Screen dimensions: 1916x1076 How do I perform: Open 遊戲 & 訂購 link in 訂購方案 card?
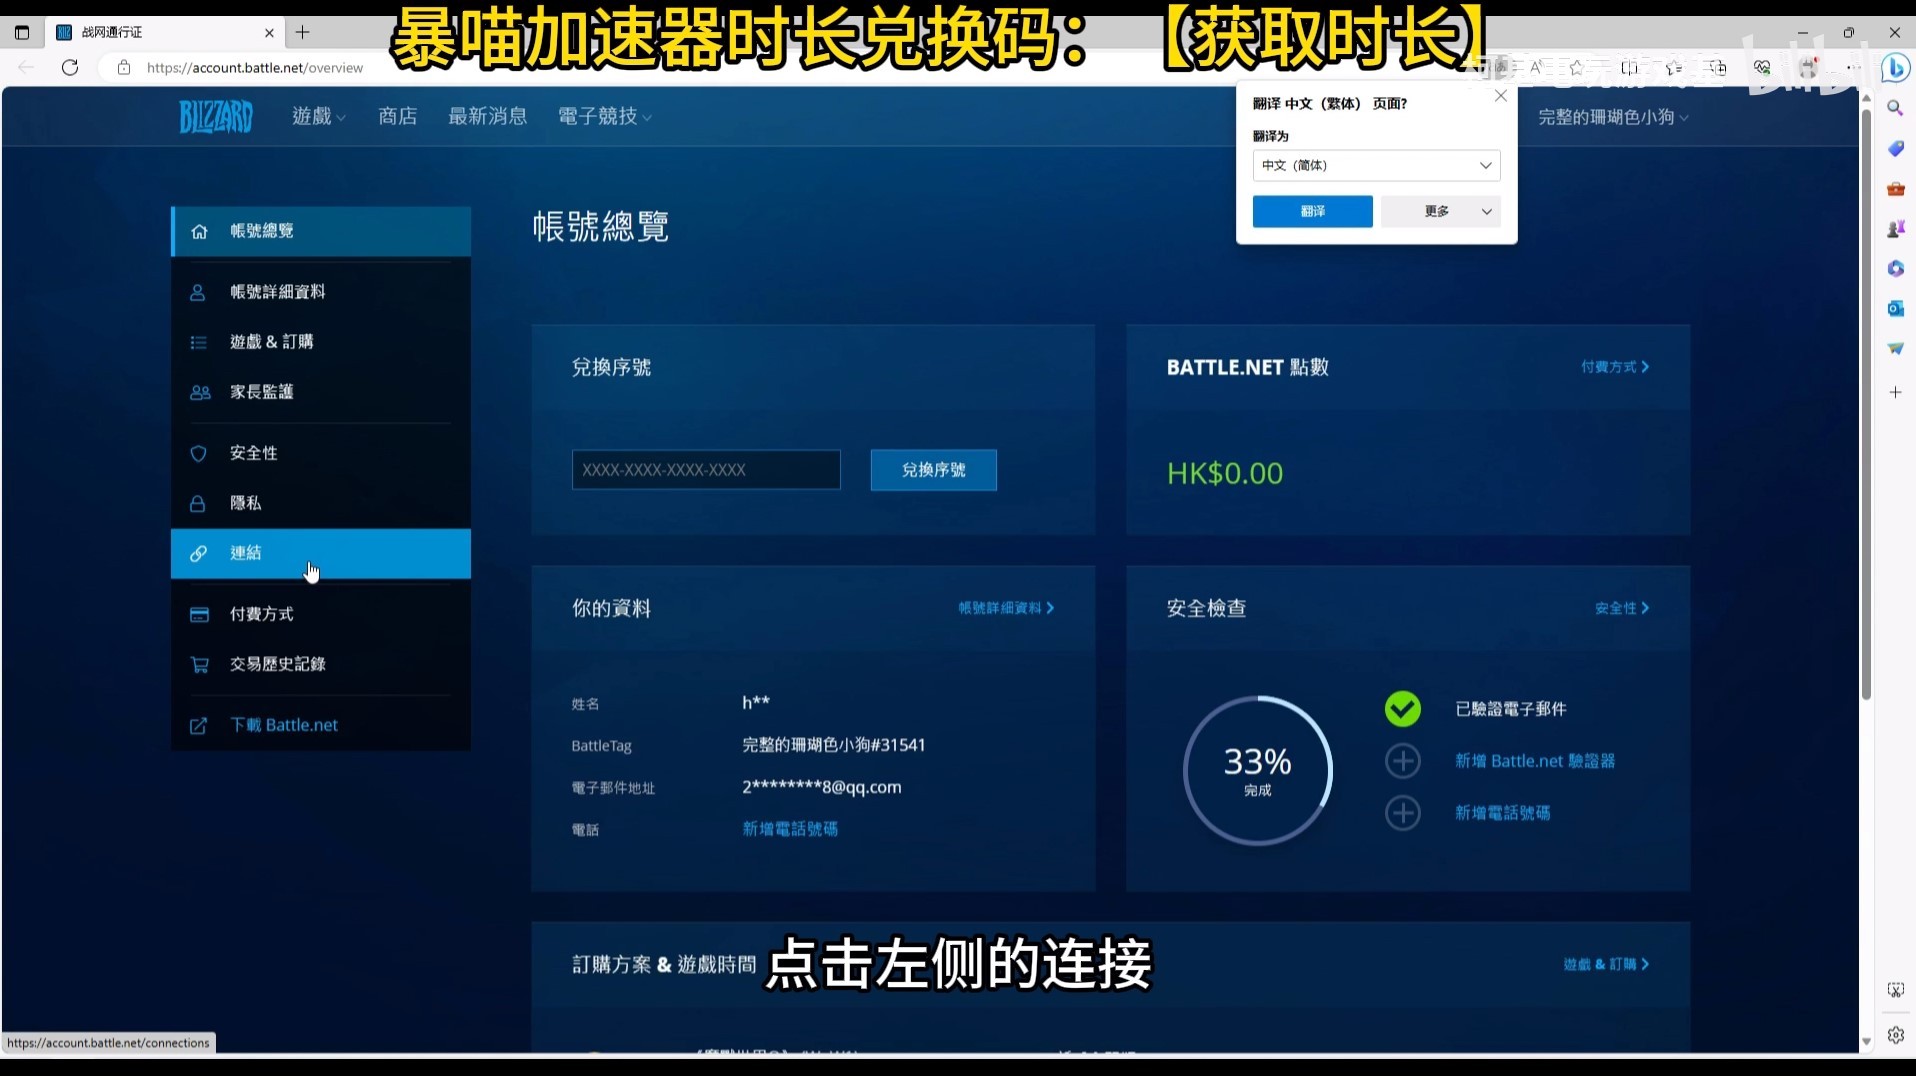click(x=1606, y=964)
